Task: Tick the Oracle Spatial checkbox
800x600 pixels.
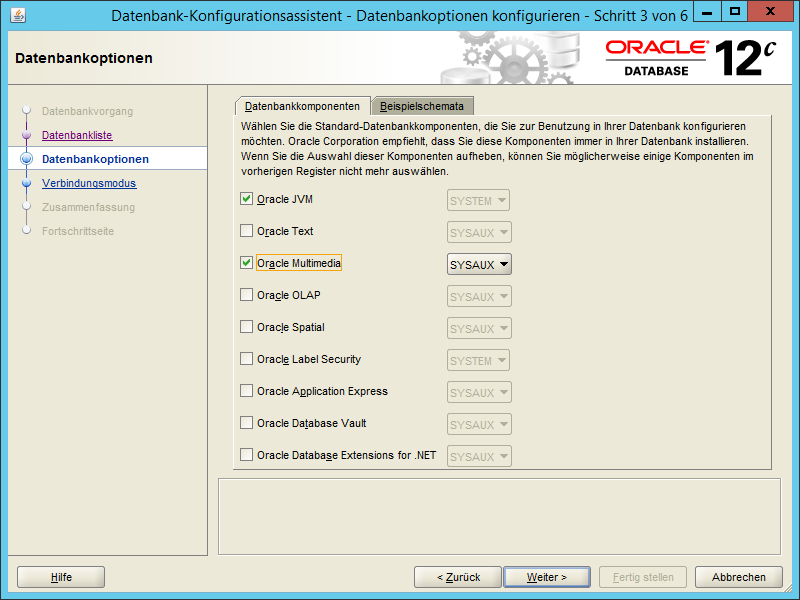Action: pos(246,327)
